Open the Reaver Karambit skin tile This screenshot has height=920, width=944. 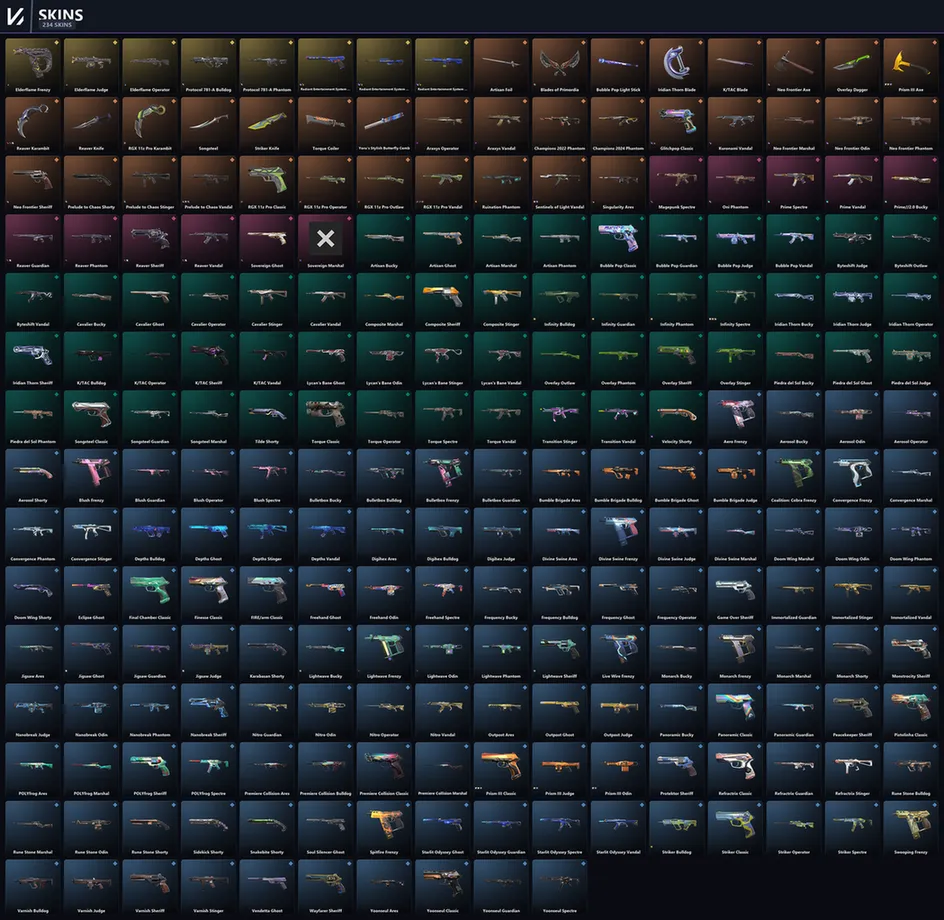point(33,125)
